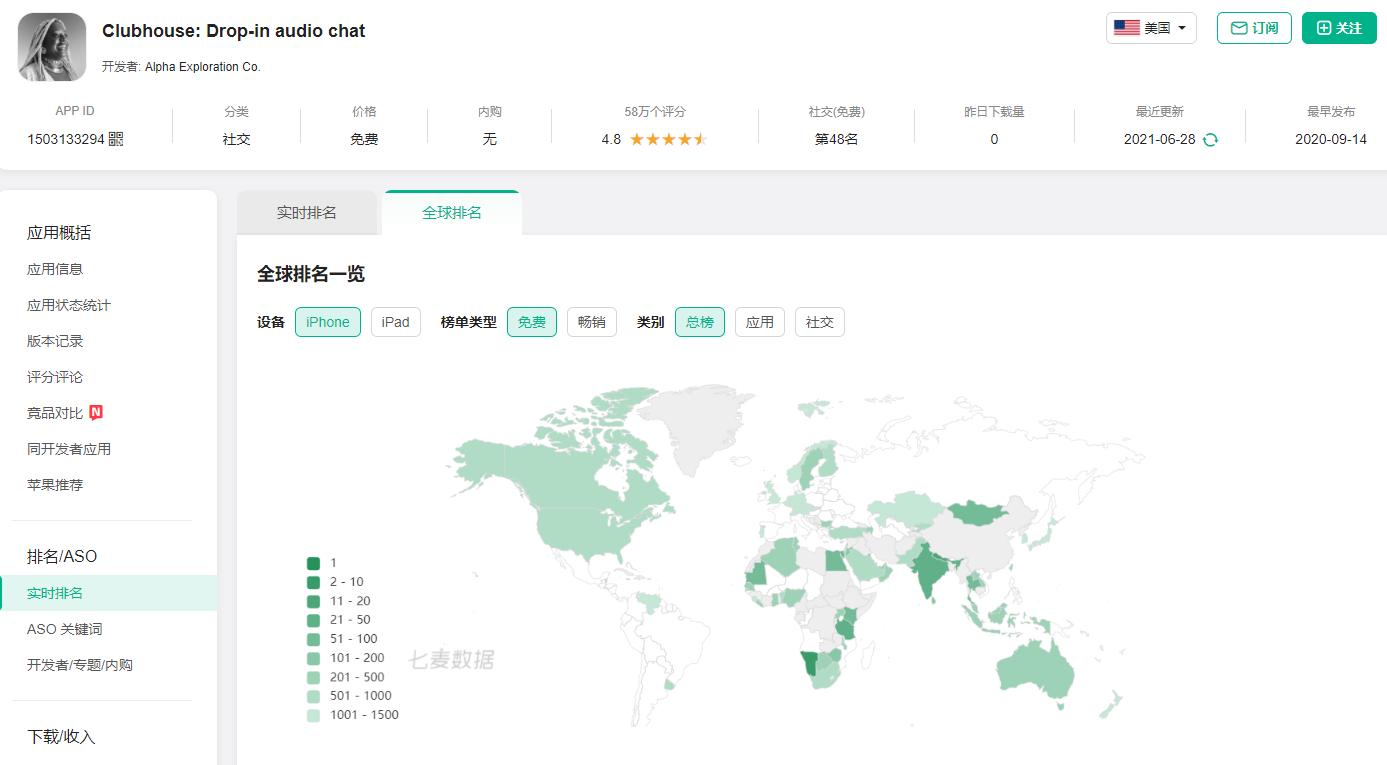Select the 社交 category filter
This screenshot has height=765, width=1387.
819,322
